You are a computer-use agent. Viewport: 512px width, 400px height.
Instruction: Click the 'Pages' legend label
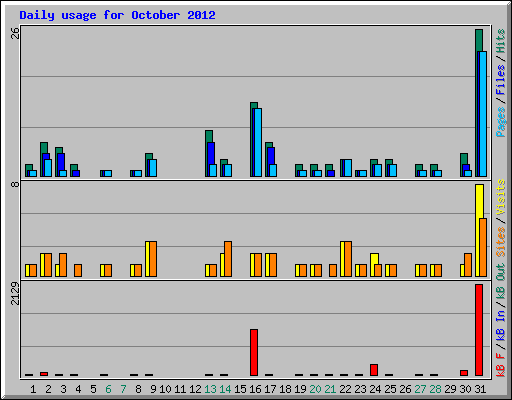[501, 122]
